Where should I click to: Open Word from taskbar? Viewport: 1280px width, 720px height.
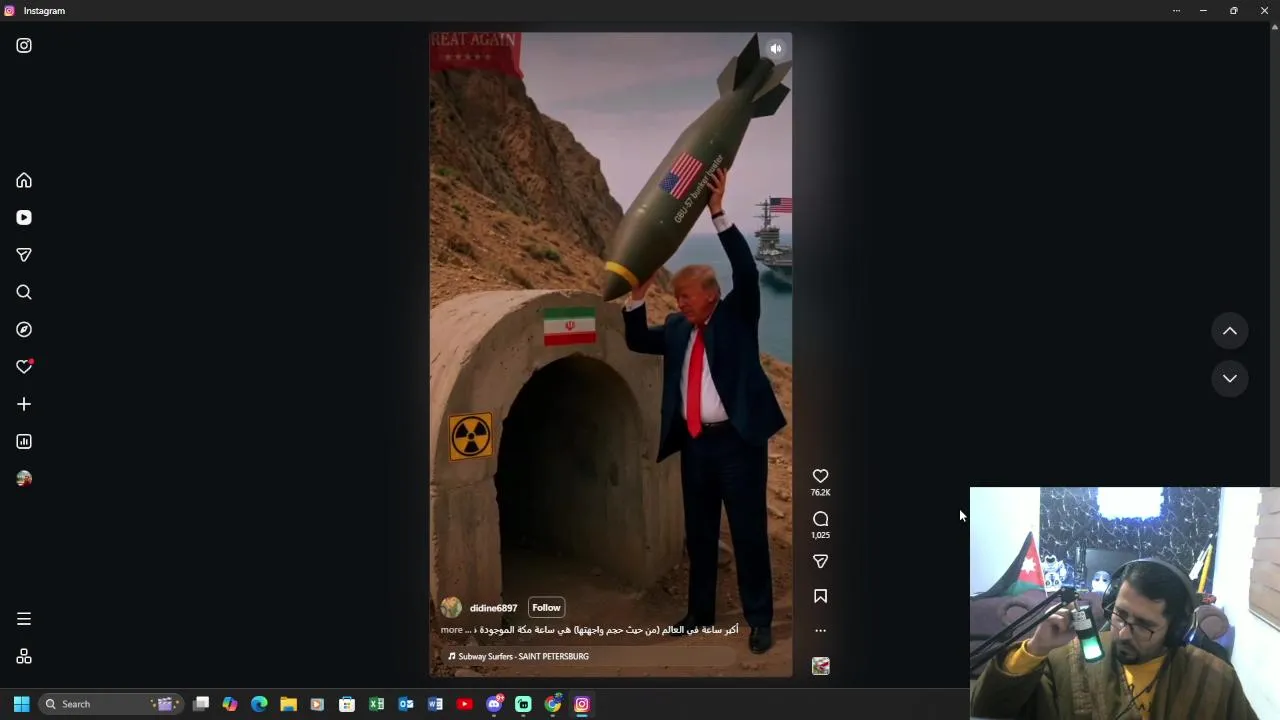click(x=435, y=704)
